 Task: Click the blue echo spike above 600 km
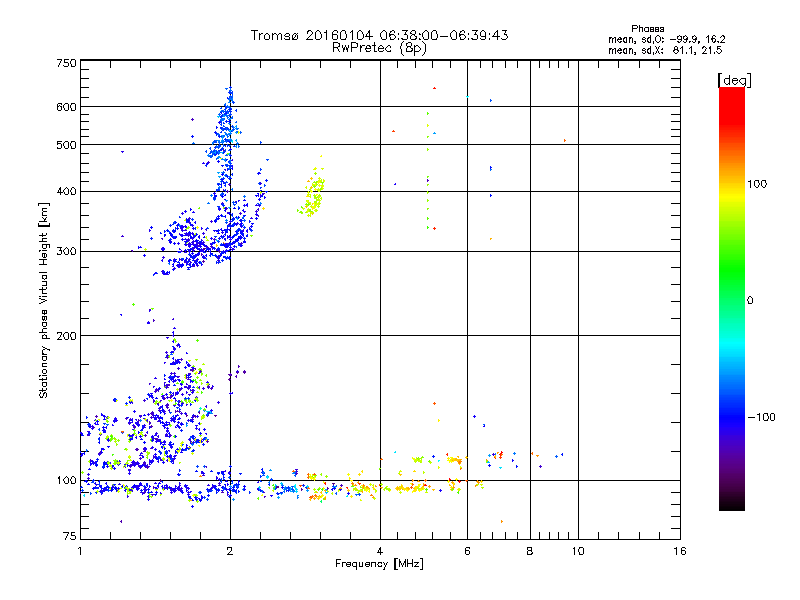tap(229, 97)
